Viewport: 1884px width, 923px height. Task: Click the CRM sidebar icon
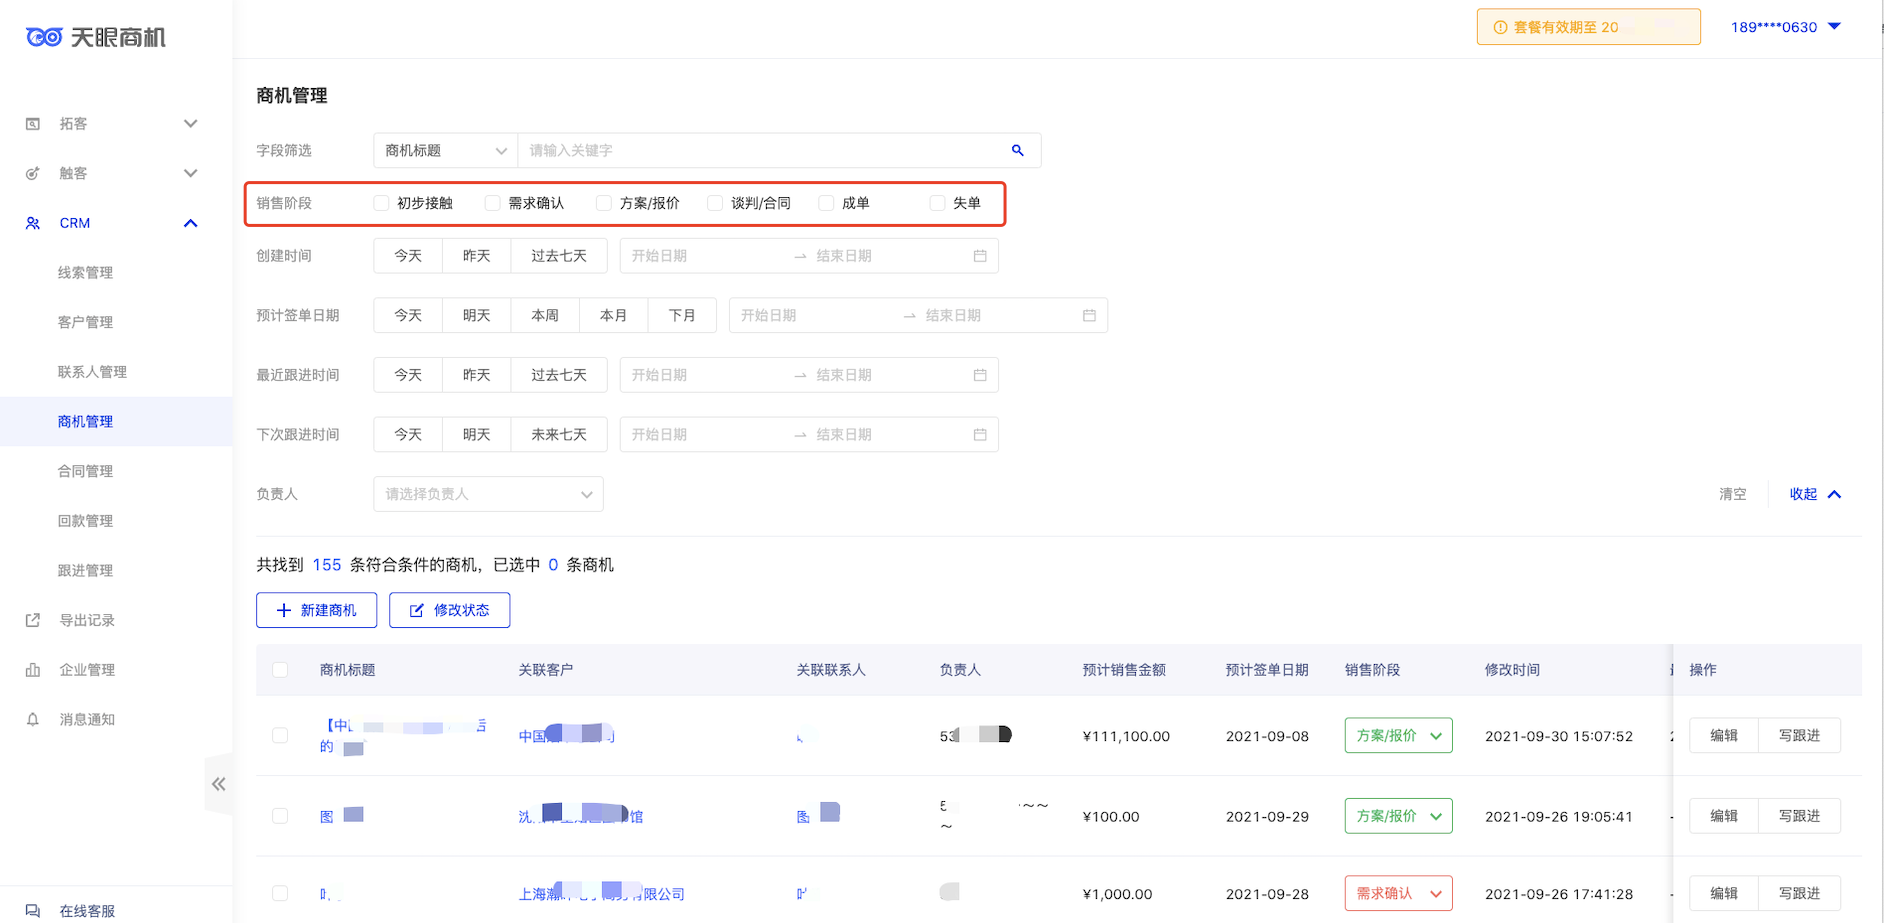click(x=33, y=223)
